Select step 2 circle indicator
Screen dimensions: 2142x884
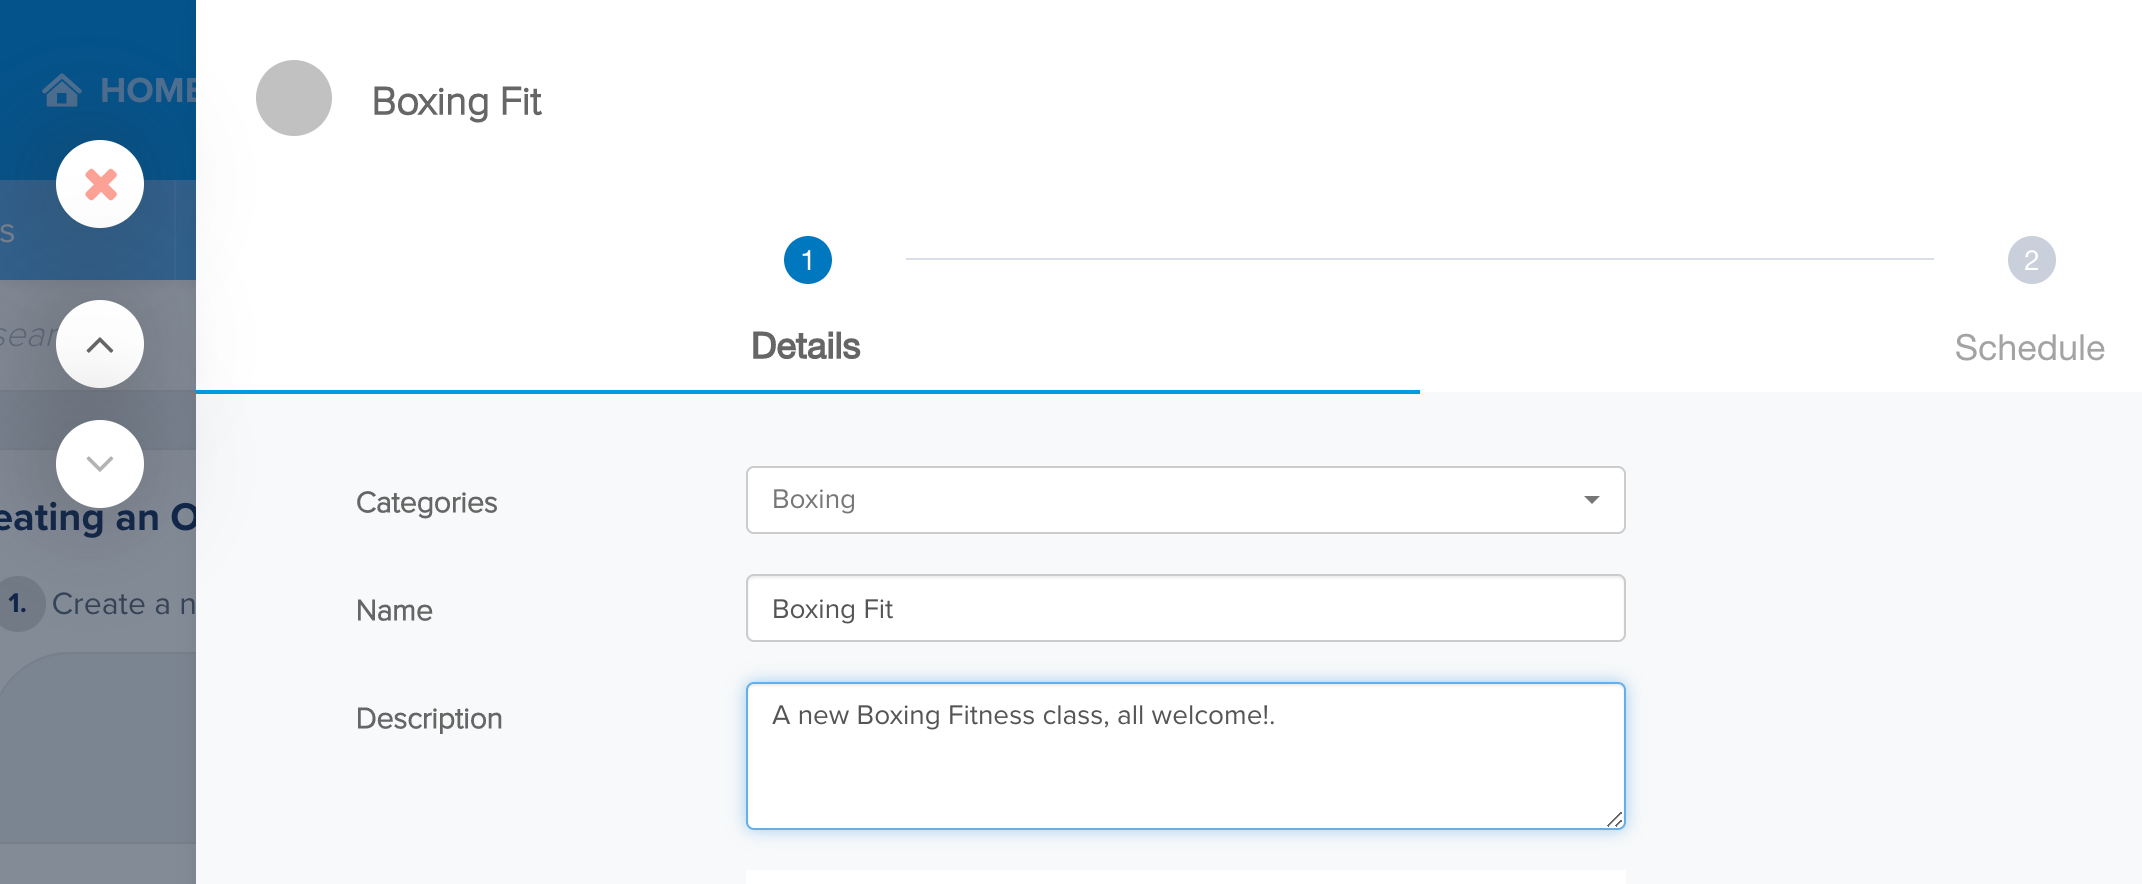[x=2032, y=260]
